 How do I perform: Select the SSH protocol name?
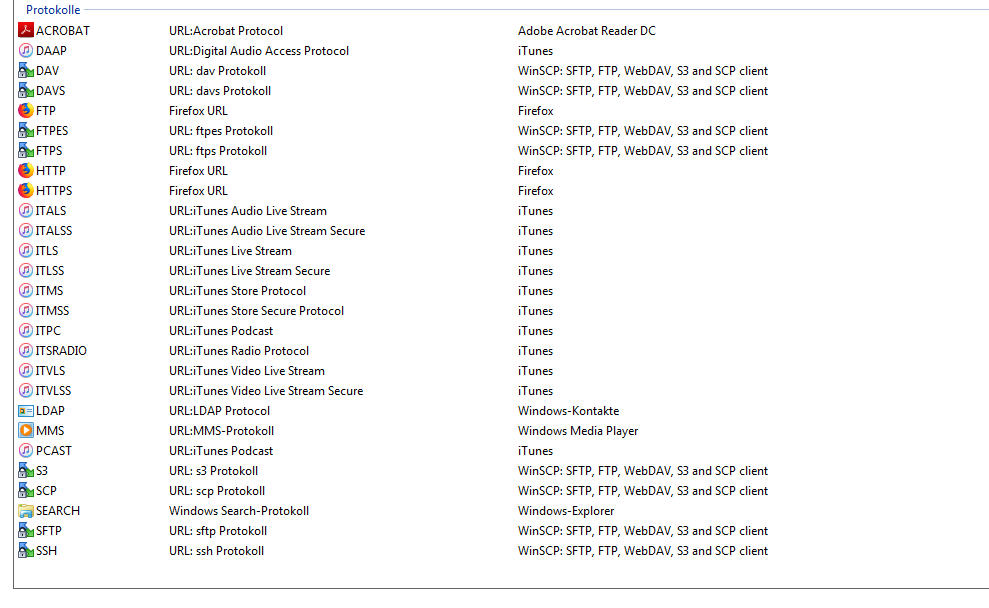coord(46,551)
